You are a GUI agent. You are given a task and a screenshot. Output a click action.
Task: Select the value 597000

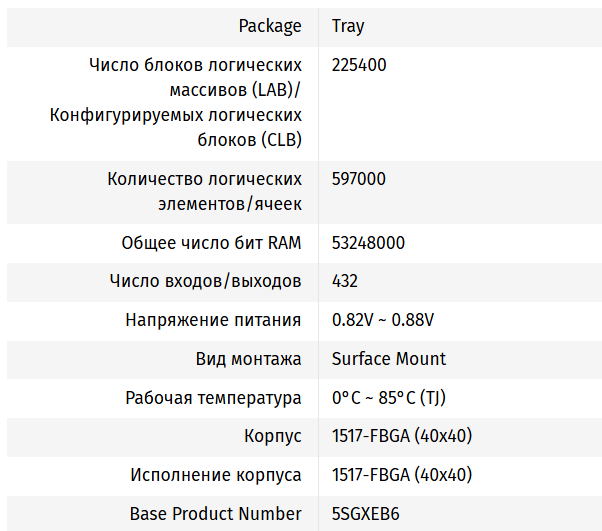tap(359, 179)
